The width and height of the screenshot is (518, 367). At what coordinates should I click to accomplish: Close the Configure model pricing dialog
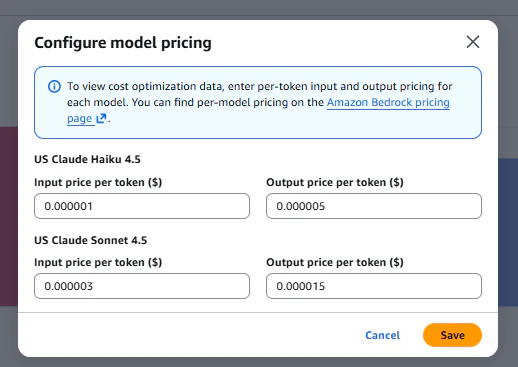(x=473, y=42)
